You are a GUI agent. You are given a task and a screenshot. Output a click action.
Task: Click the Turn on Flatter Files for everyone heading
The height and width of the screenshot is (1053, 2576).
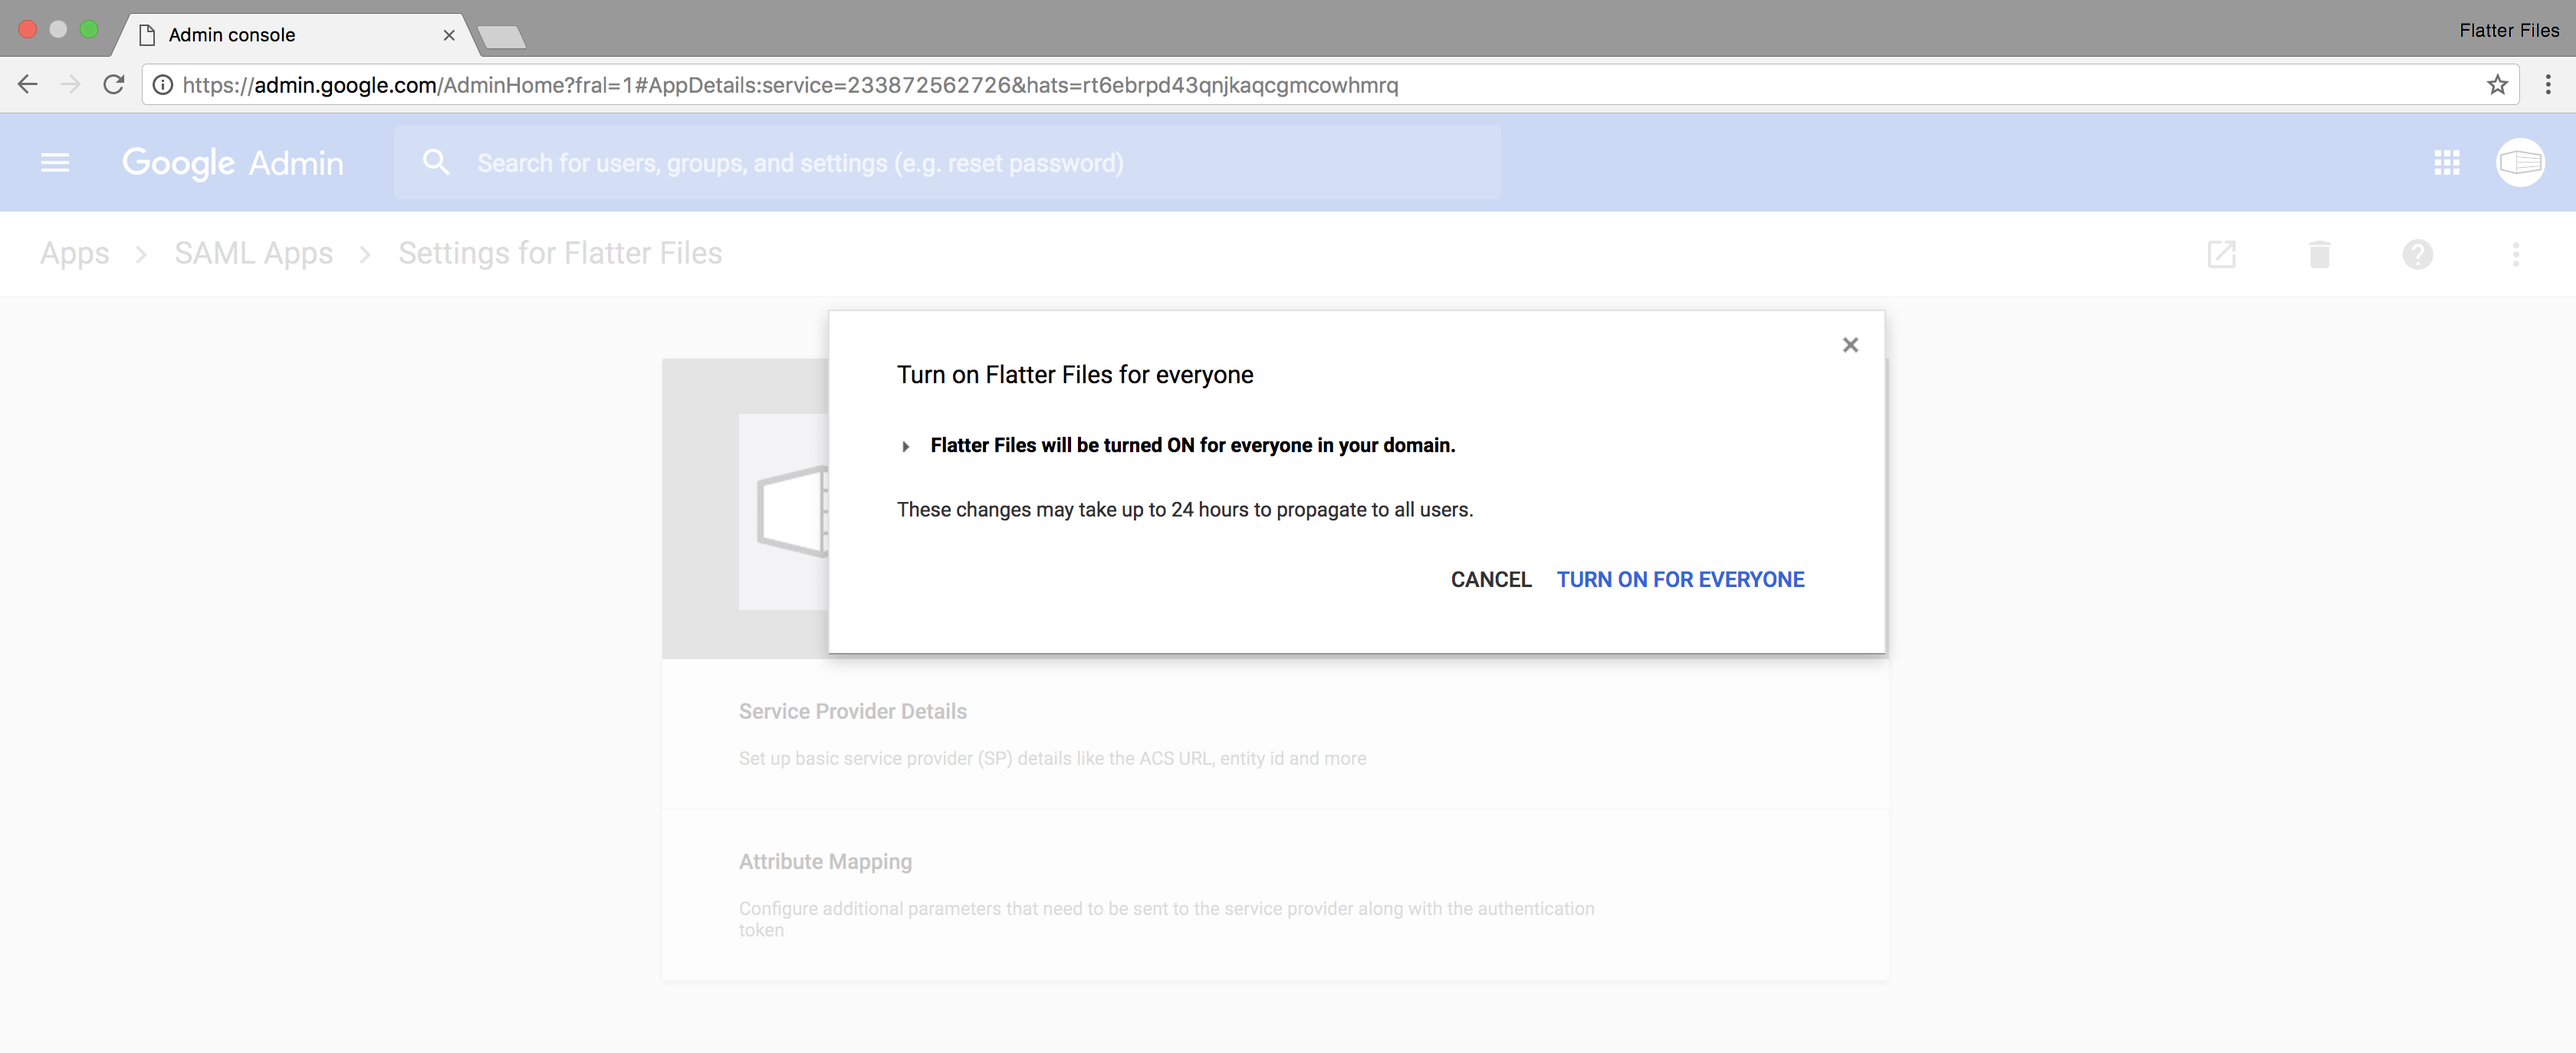(1075, 374)
